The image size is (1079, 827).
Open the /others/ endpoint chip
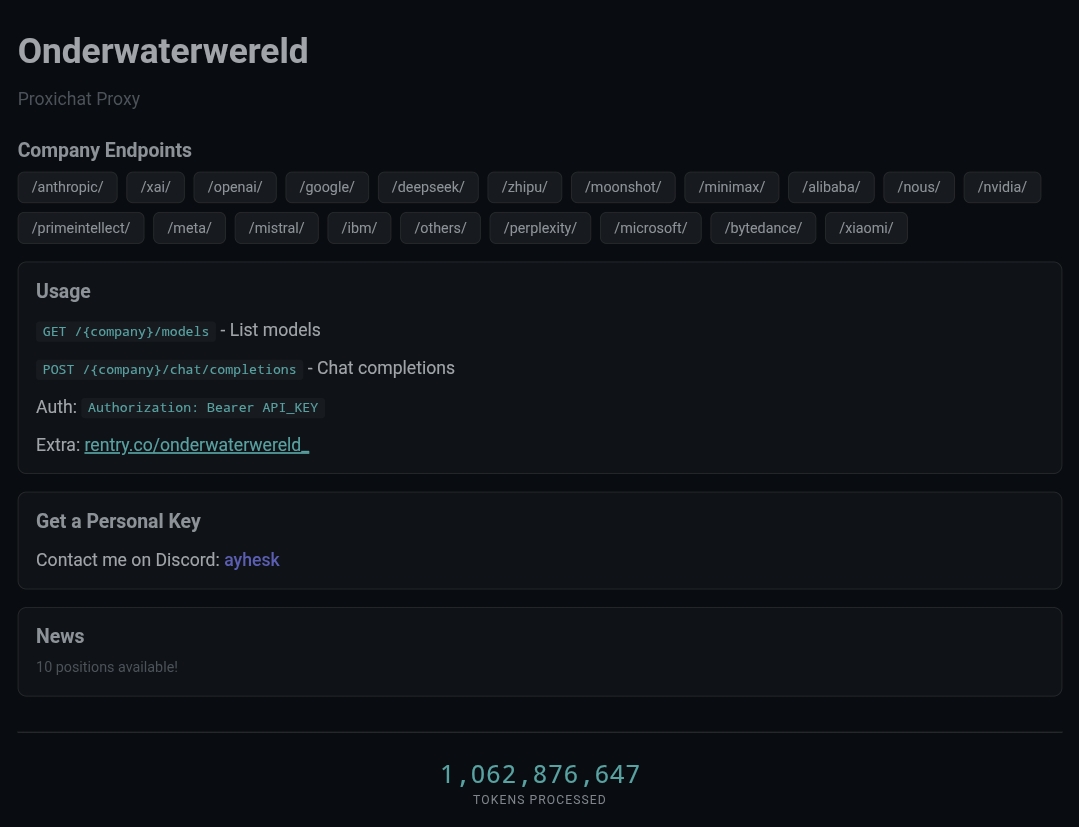pyautogui.click(x=440, y=228)
